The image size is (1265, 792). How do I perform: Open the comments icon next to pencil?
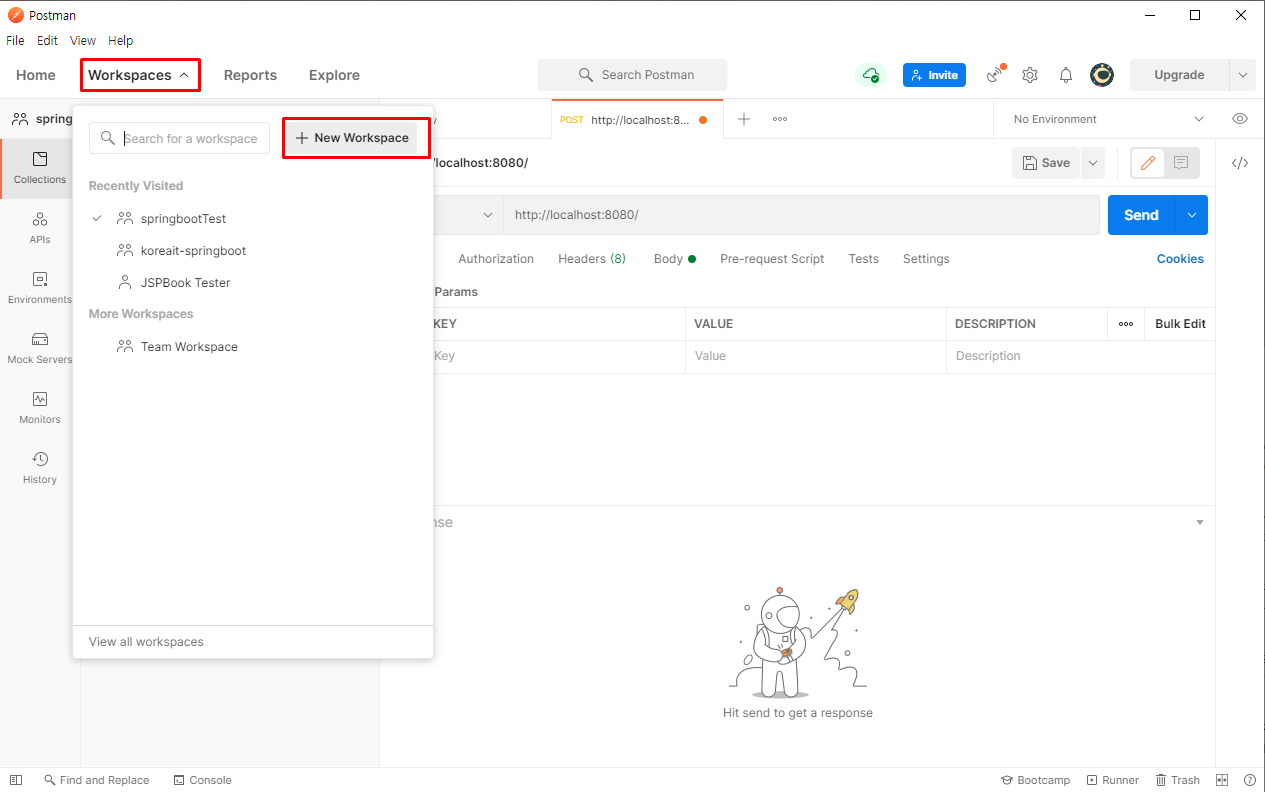pyautogui.click(x=1182, y=163)
